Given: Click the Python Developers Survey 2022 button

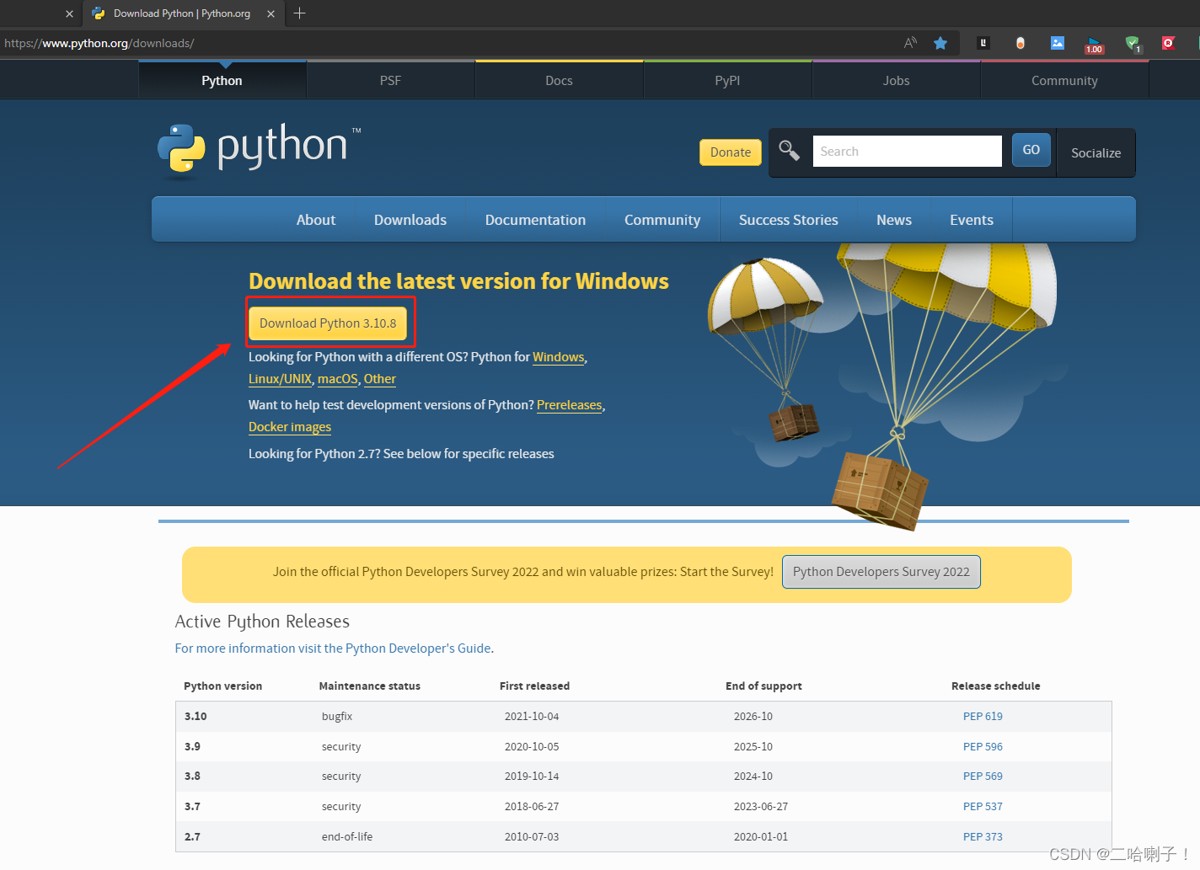Looking at the screenshot, I should [881, 572].
